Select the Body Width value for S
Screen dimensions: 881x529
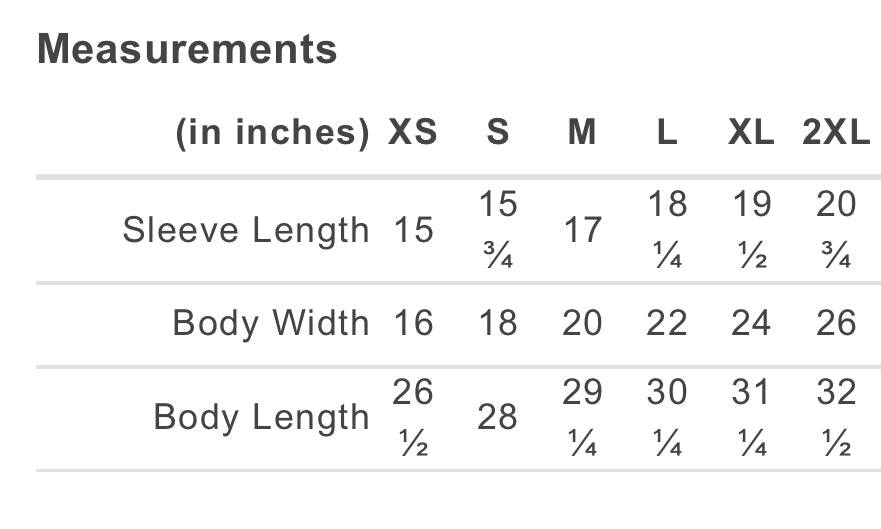[498, 323]
